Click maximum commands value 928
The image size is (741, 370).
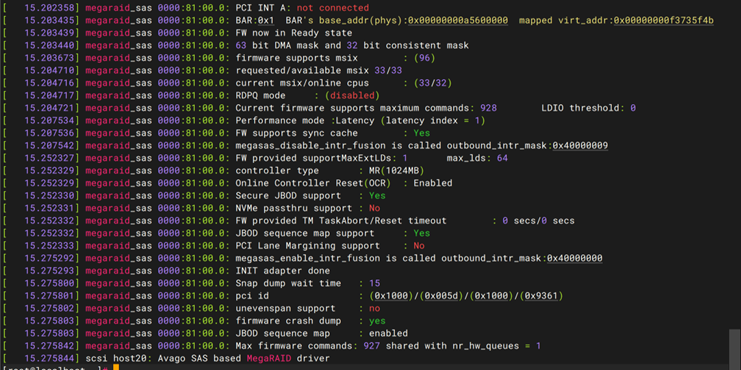(488, 108)
